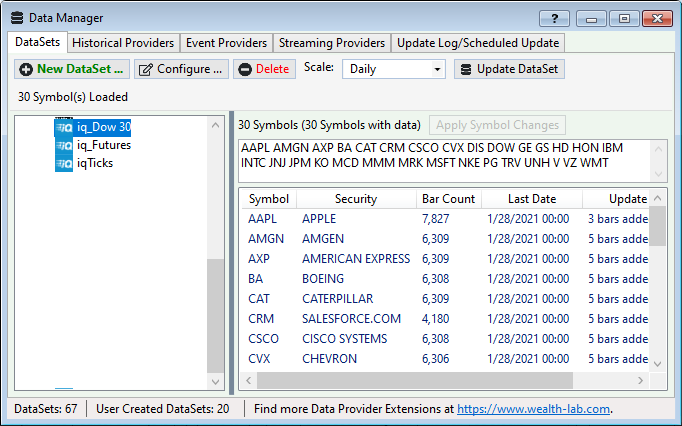The width and height of the screenshot is (682, 426).
Task: Open the Event Providers tab
Action: [x=227, y=43]
